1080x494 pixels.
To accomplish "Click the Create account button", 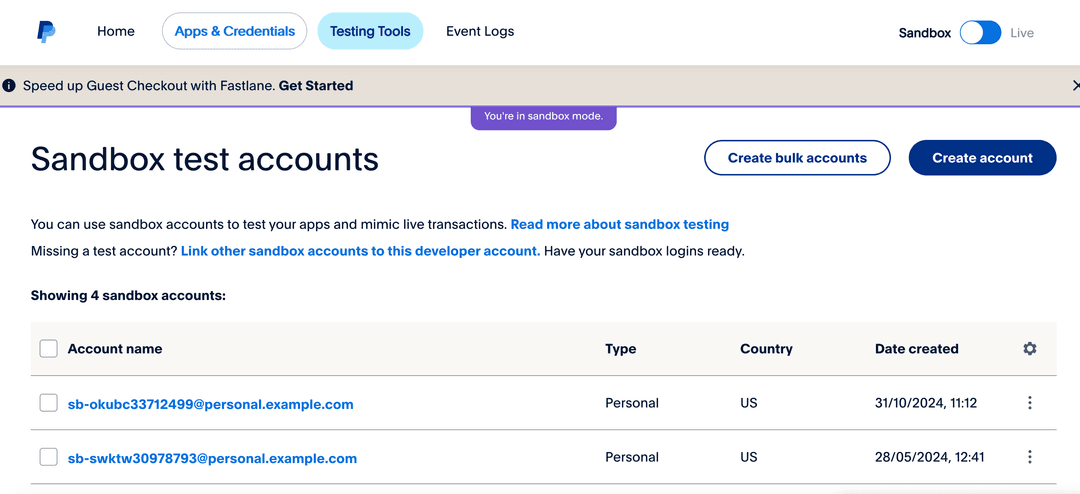I will tap(982, 158).
